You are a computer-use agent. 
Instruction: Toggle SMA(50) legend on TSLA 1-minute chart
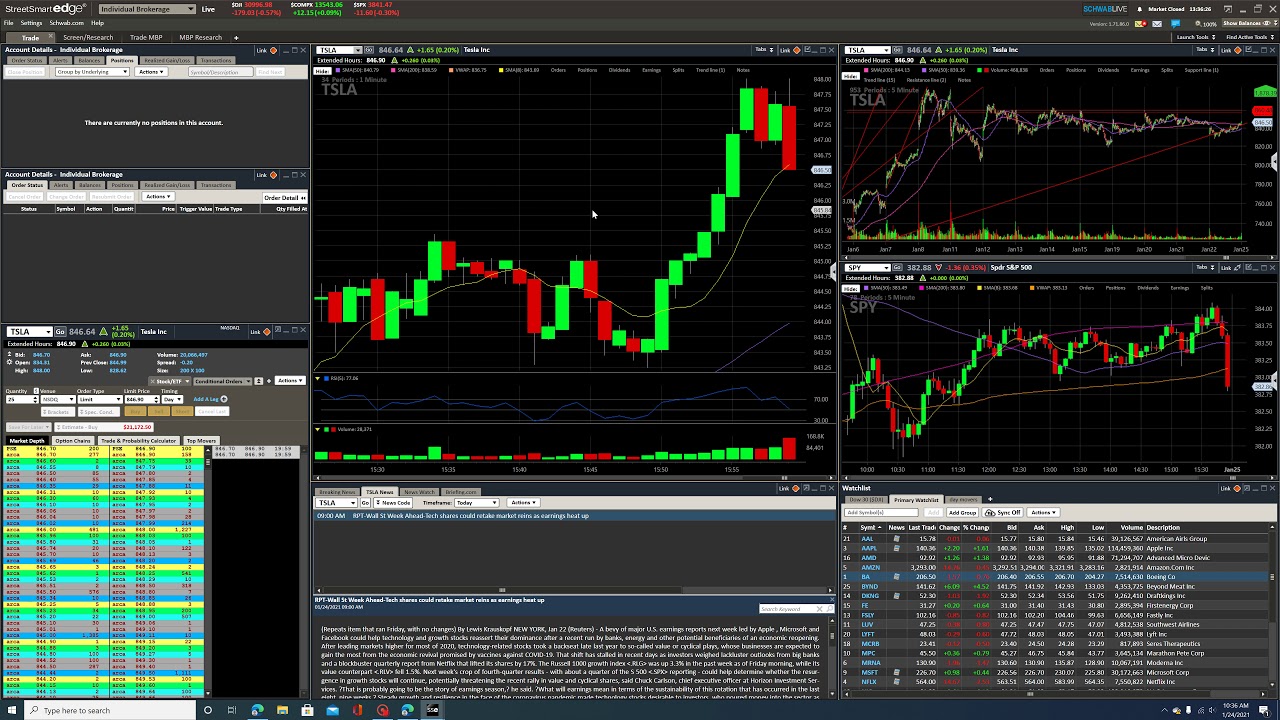tap(358, 70)
